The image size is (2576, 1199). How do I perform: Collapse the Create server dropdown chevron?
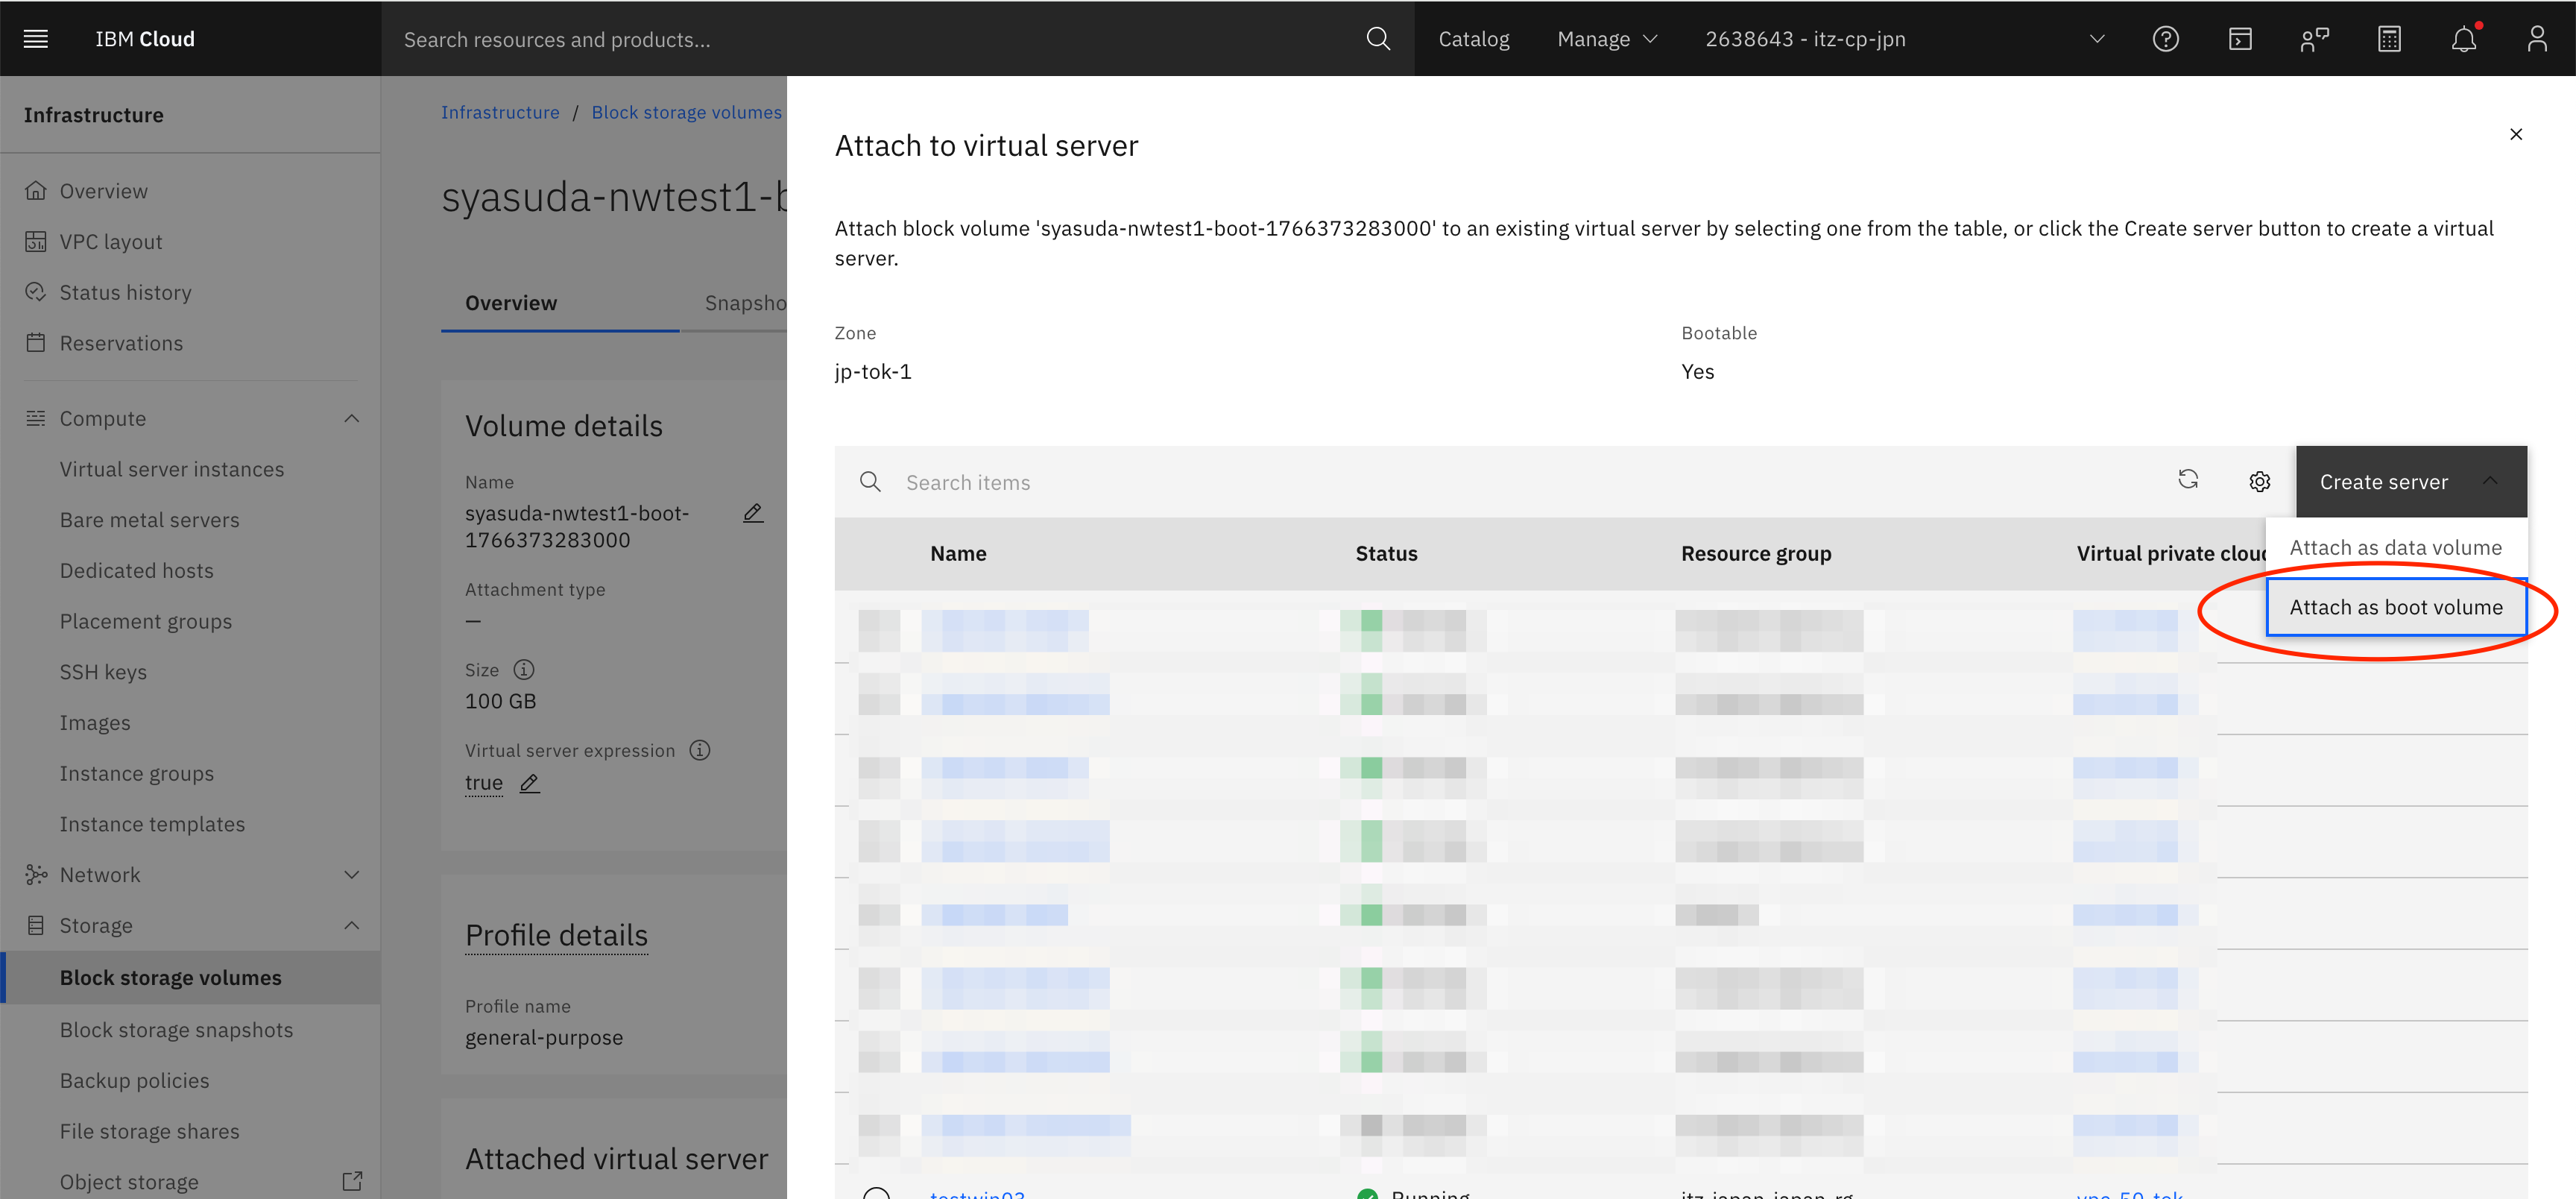click(x=2490, y=481)
